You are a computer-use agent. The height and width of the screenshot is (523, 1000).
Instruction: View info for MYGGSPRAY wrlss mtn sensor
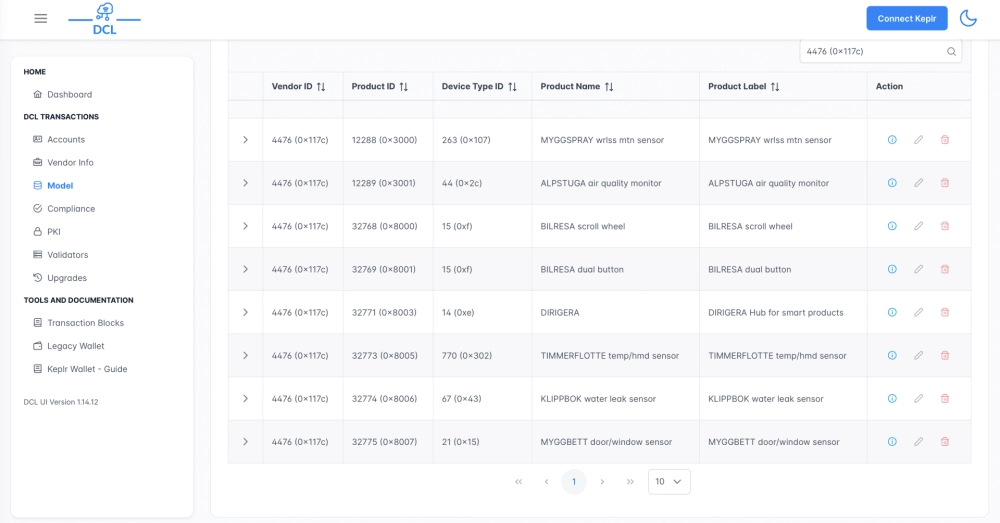[892, 140]
